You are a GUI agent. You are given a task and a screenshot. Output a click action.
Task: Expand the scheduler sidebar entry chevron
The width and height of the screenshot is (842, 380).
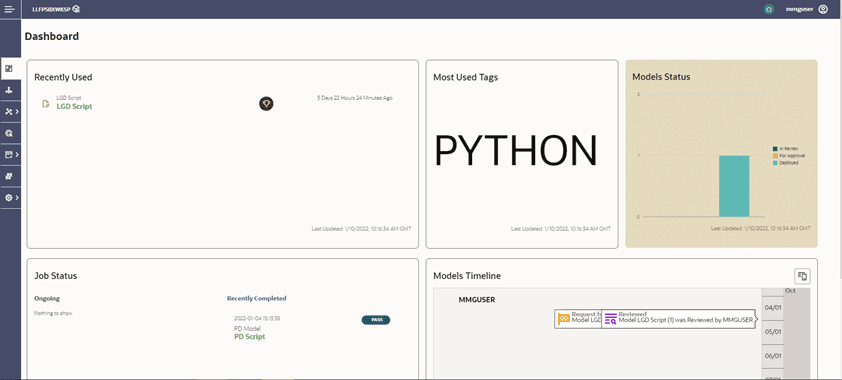(x=17, y=155)
